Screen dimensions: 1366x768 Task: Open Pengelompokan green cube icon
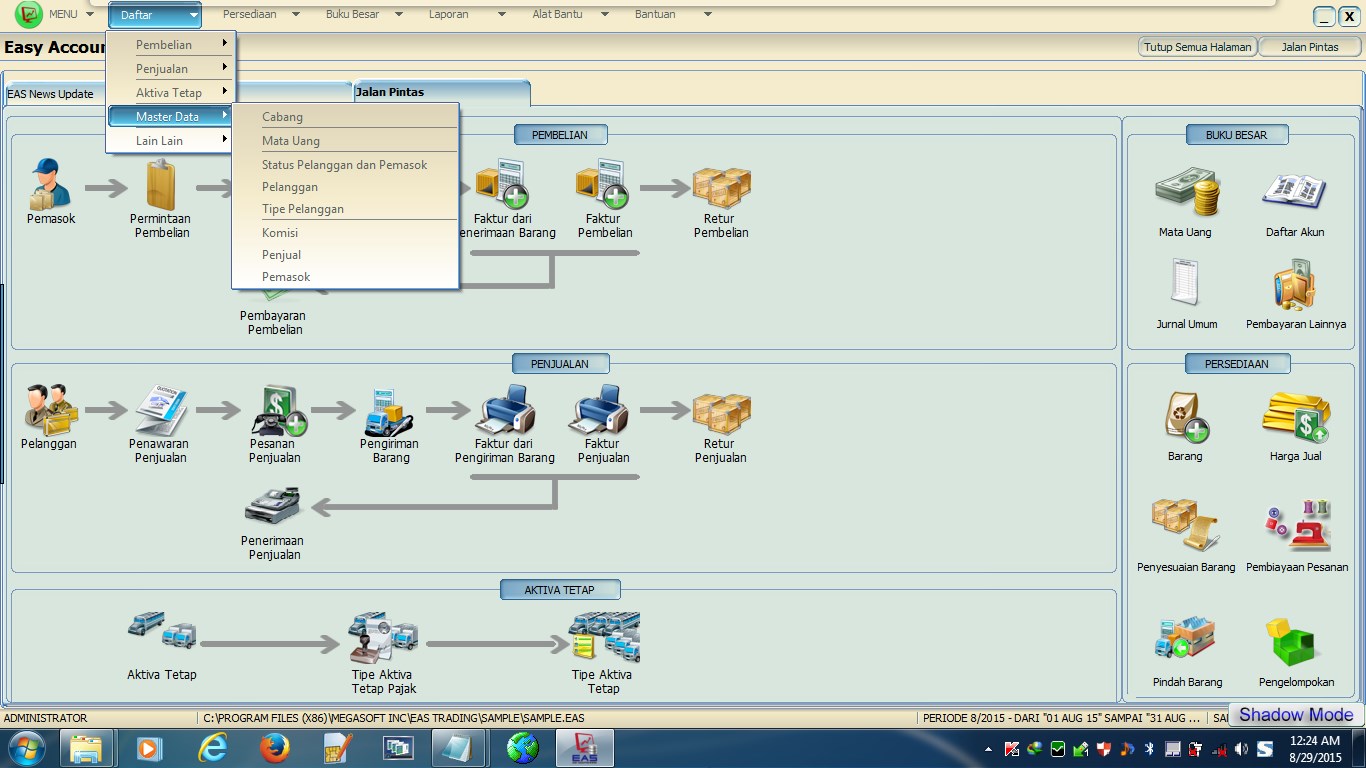pos(1294,642)
